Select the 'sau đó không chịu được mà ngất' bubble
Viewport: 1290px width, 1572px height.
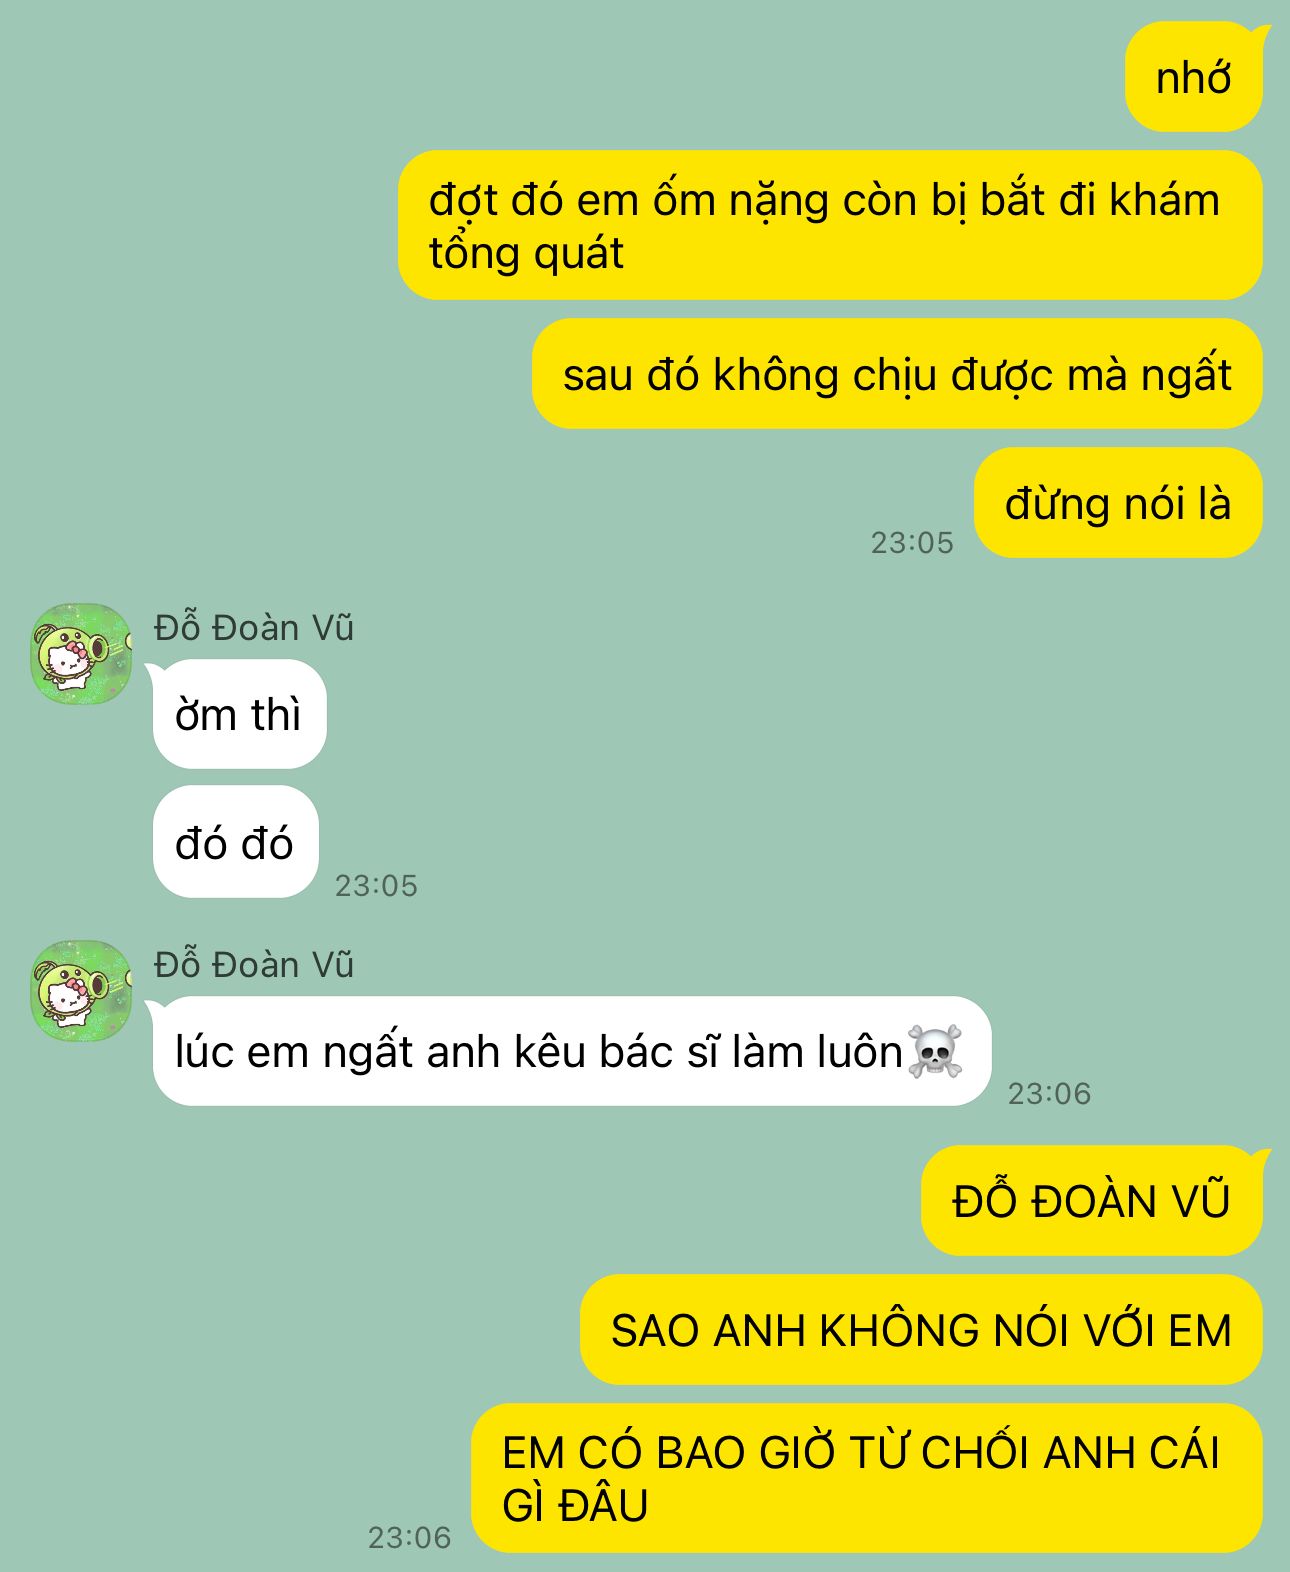tap(897, 374)
